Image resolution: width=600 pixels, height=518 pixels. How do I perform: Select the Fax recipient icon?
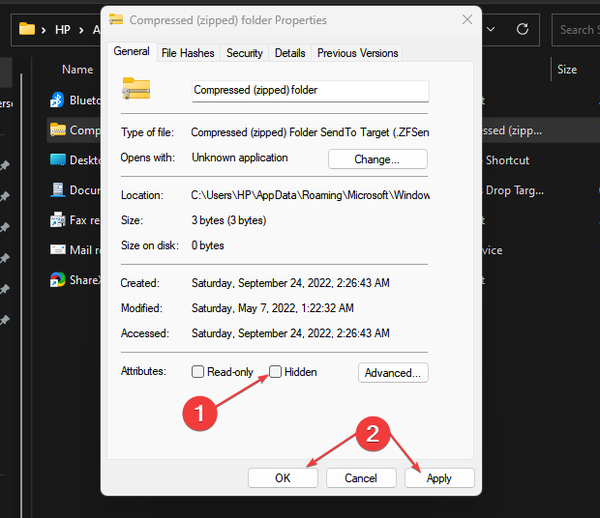click(58, 220)
